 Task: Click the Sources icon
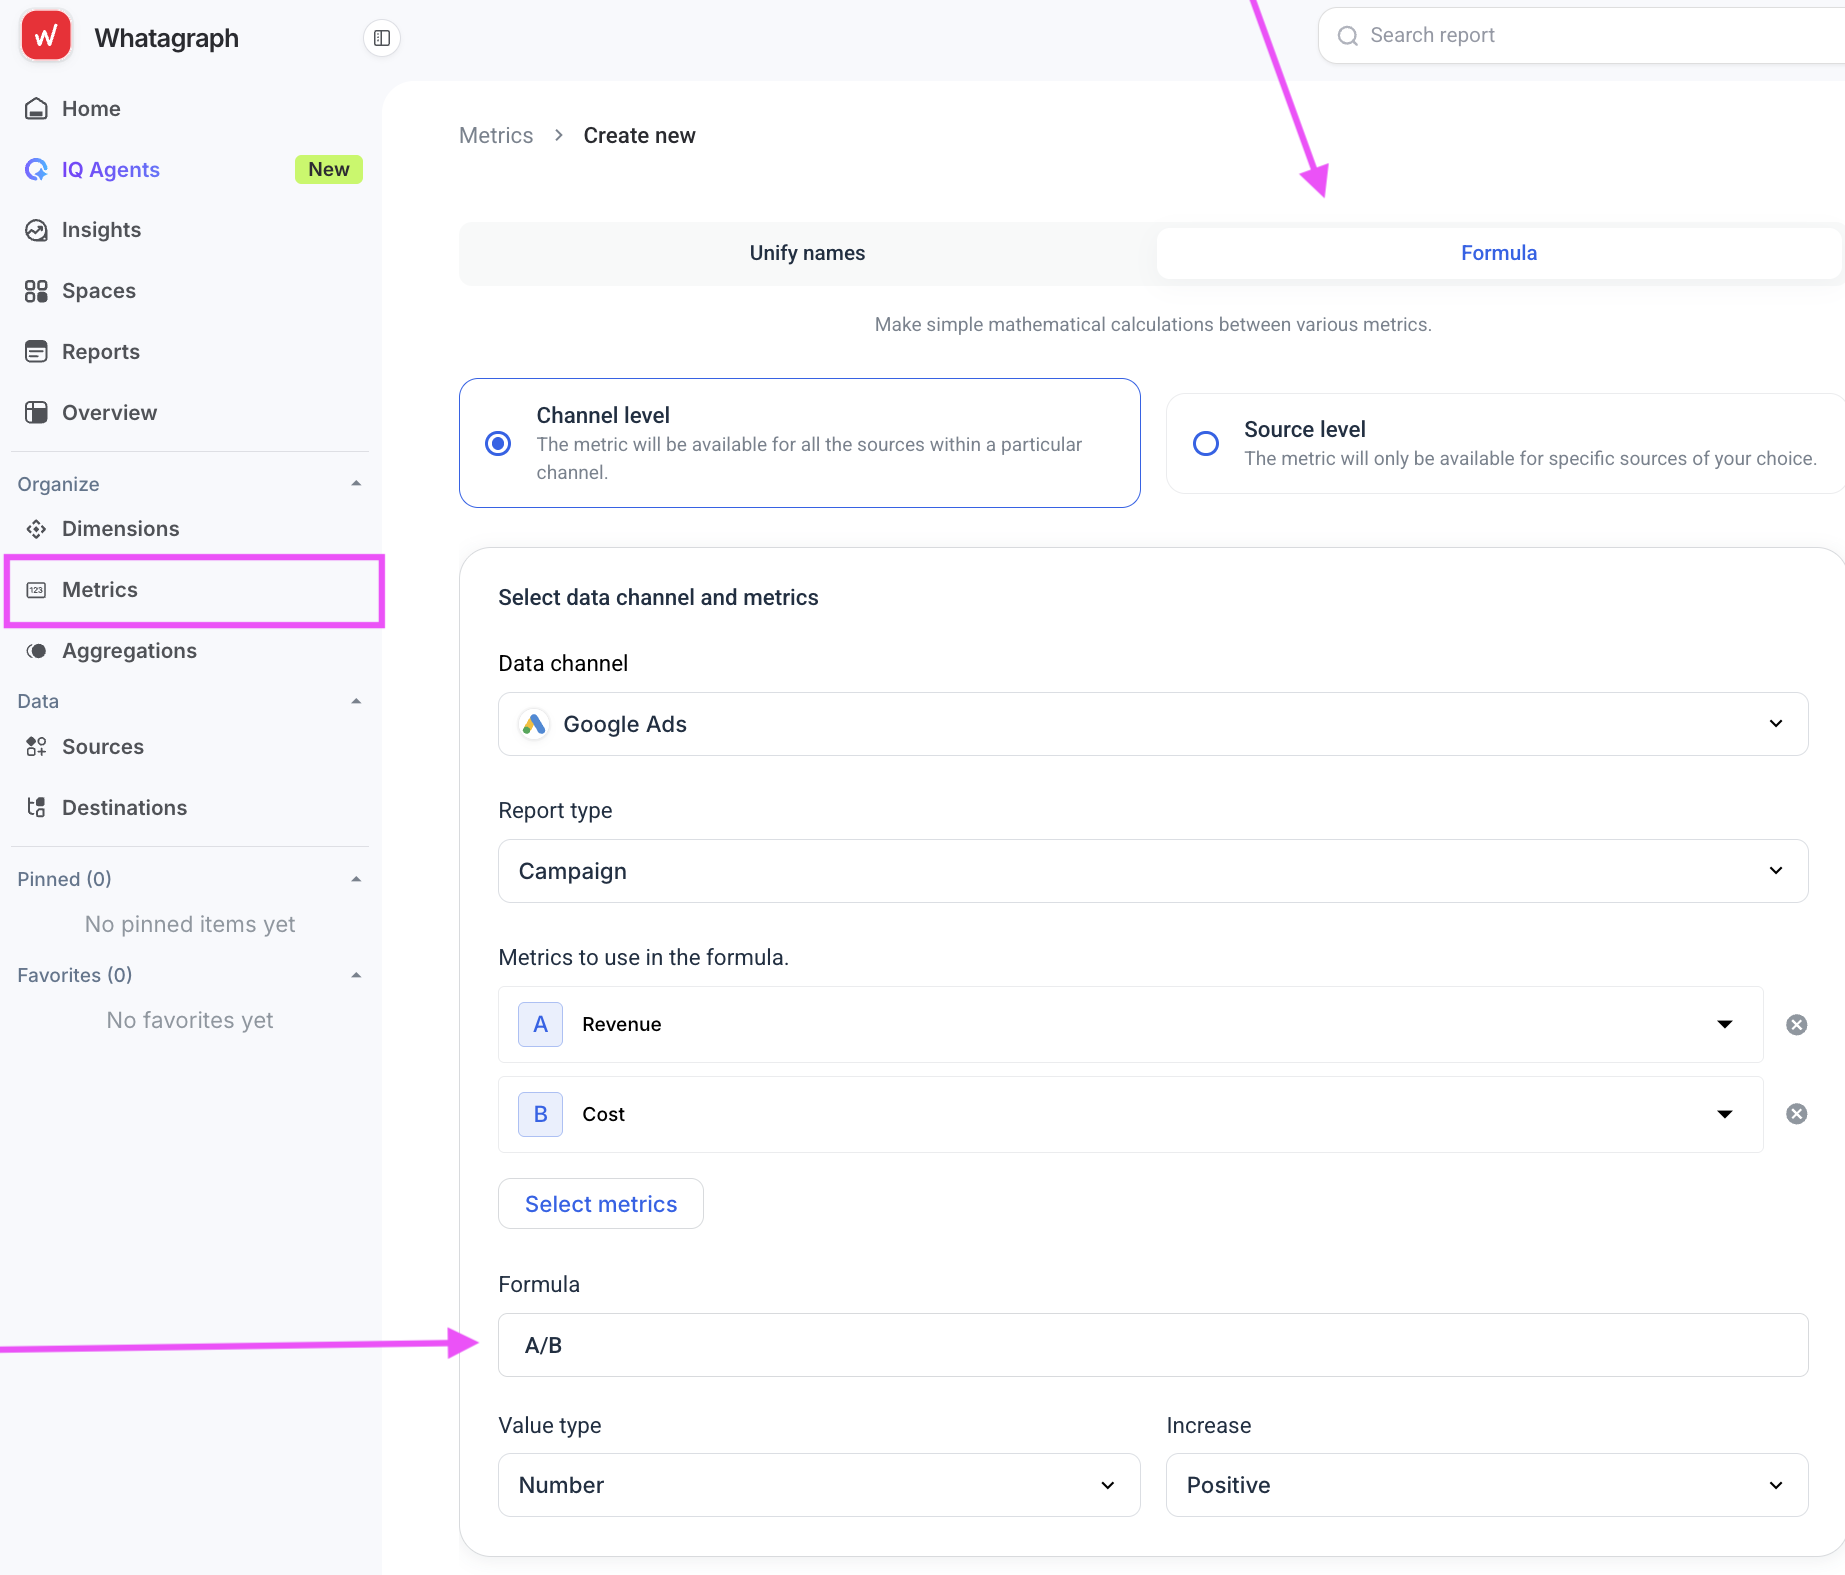(x=36, y=747)
